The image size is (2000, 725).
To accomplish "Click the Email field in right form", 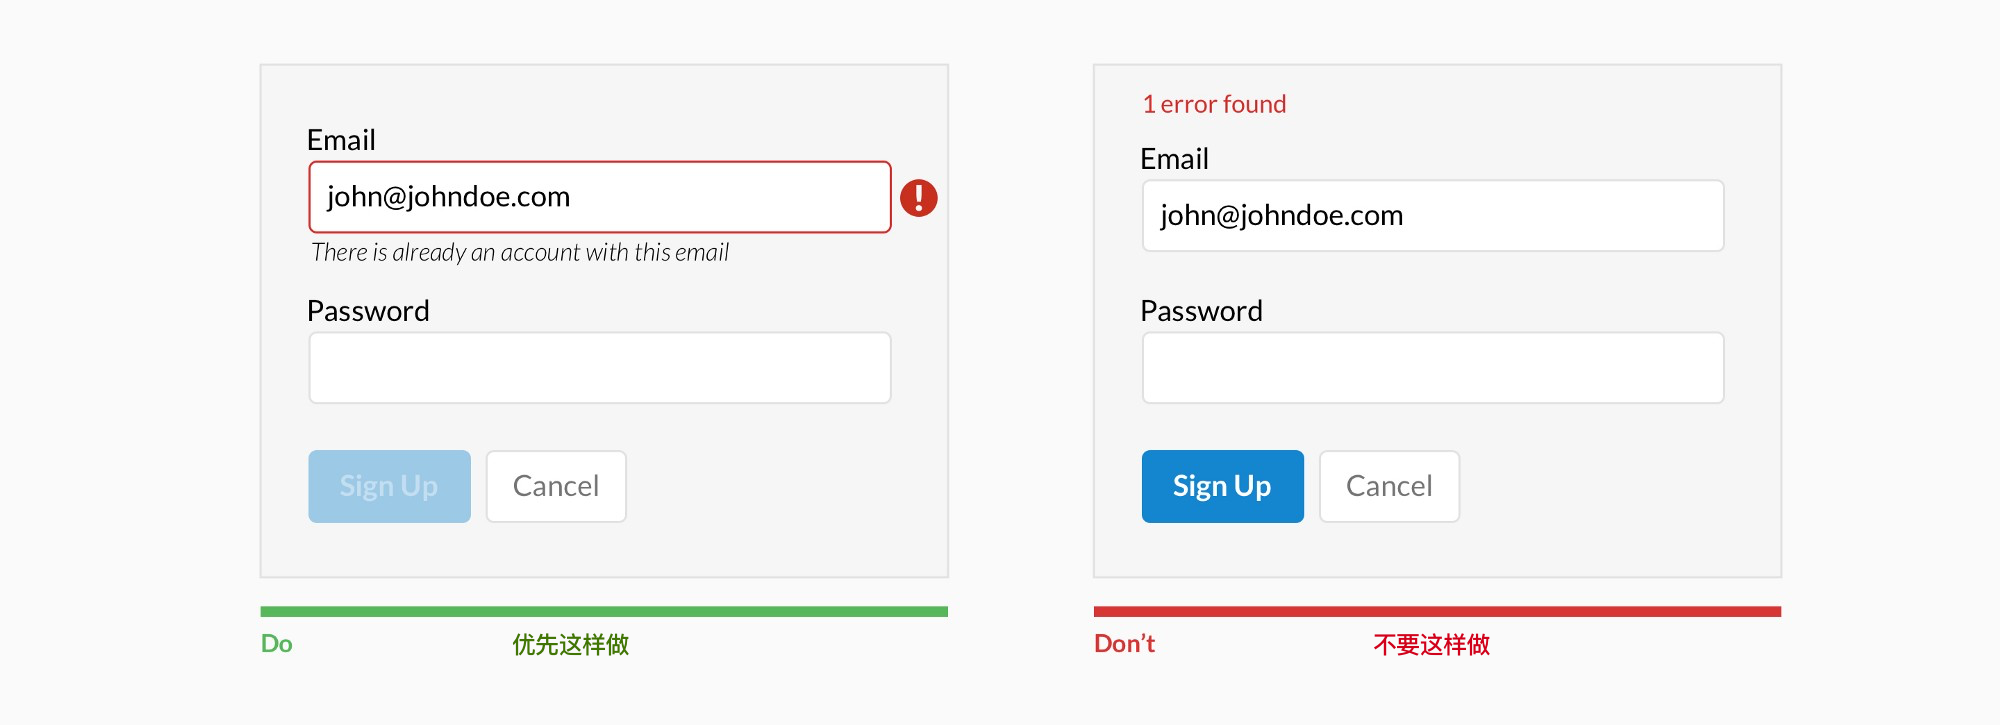I will coord(1433,216).
